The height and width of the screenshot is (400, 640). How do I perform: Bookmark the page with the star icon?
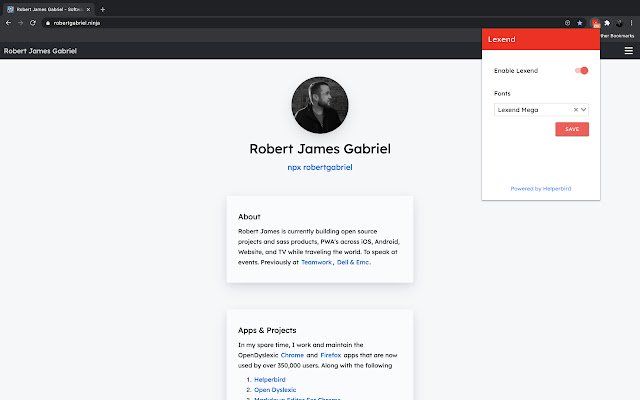coord(580,23)
